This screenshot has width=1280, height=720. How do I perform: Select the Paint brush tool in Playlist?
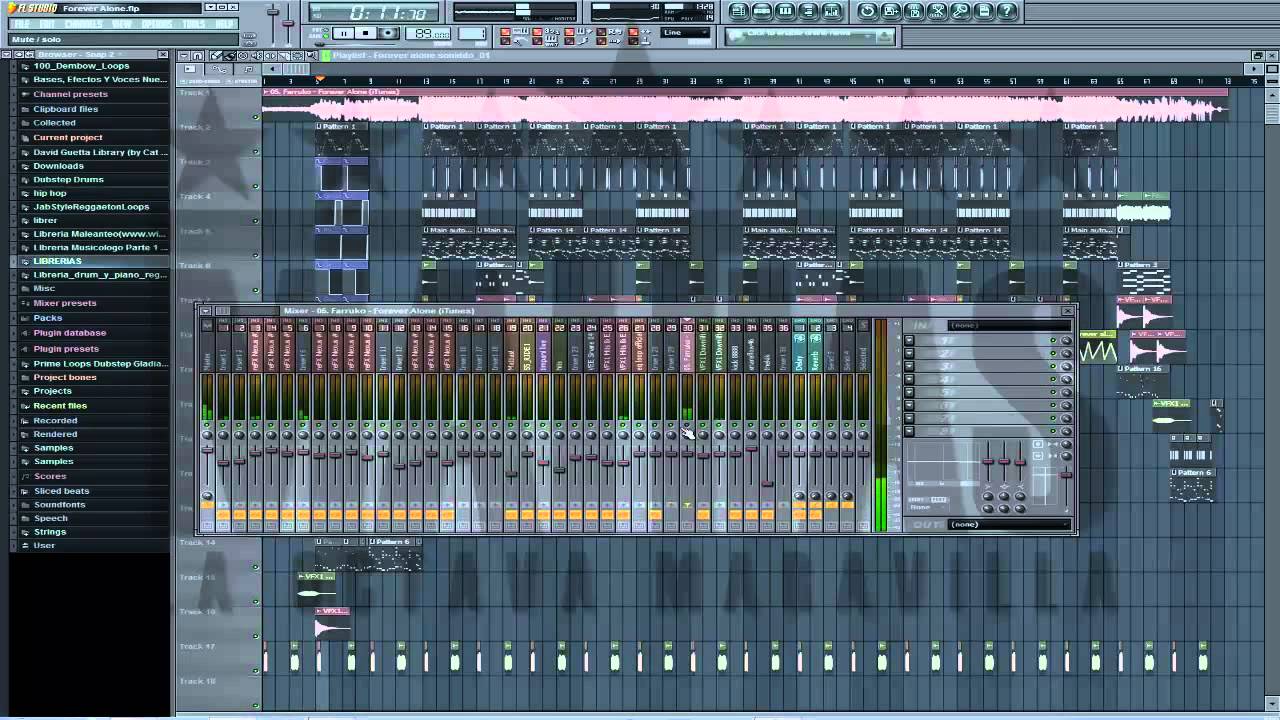pyautogui.click(x=228, y=56)
